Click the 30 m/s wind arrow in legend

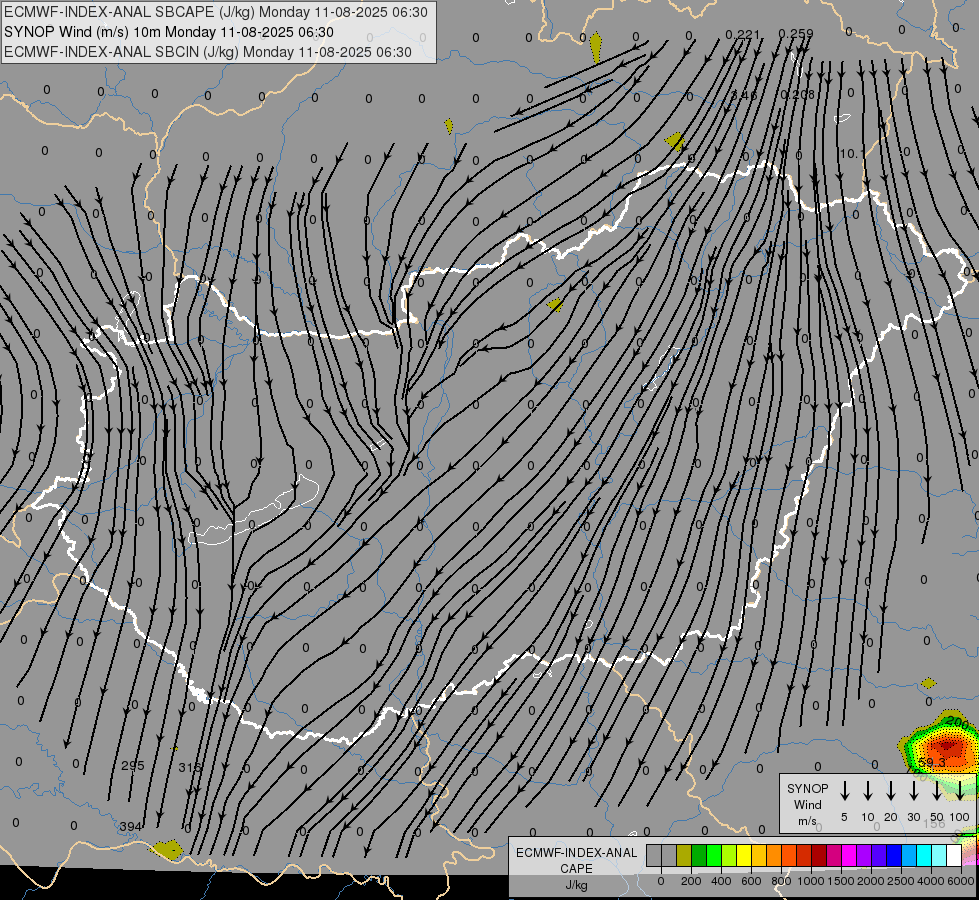click(913, 791)
